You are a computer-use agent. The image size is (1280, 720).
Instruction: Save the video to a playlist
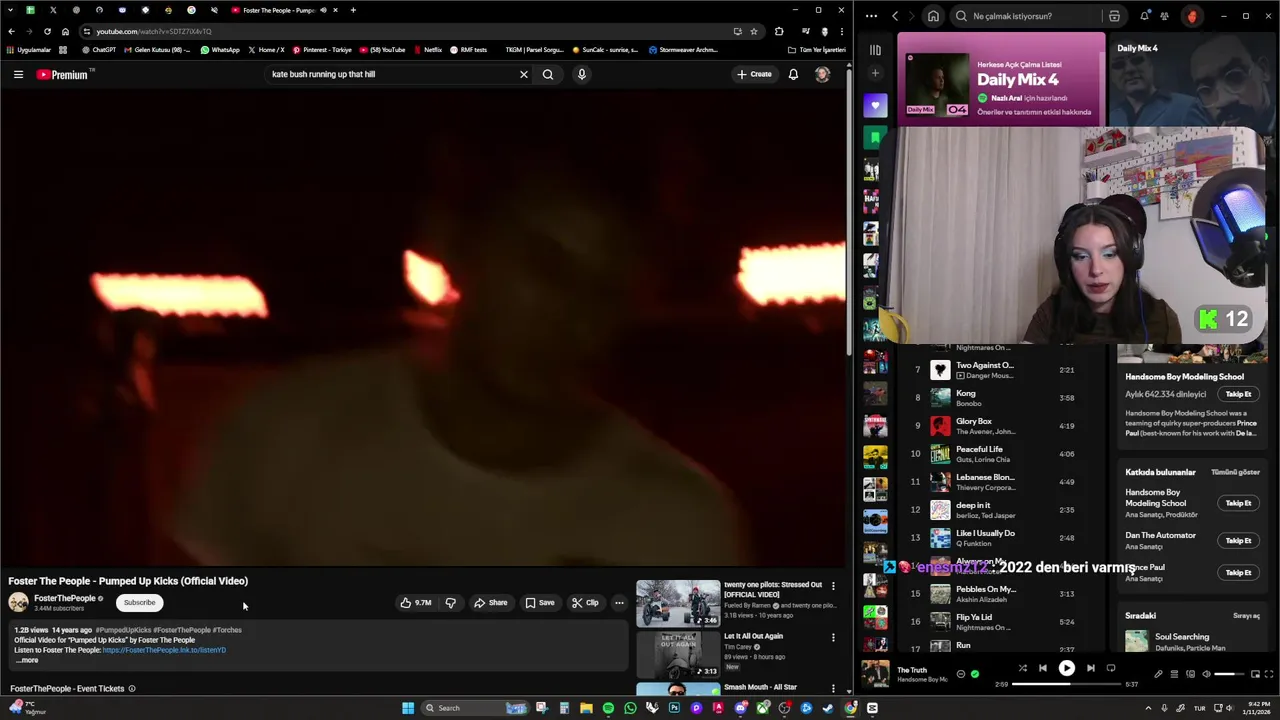coord(540,602)
